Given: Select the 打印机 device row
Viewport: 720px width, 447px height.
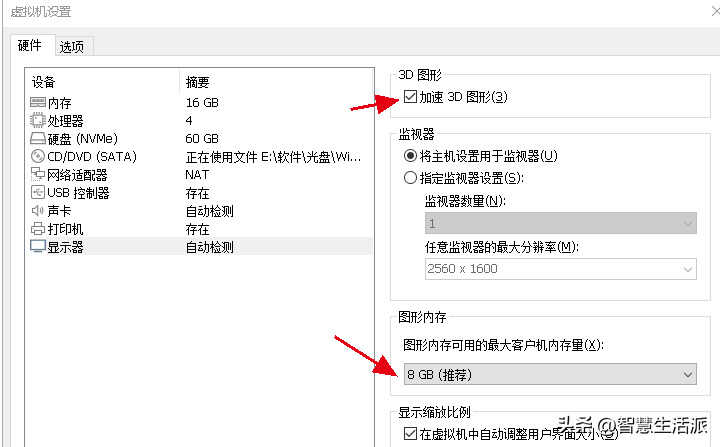Looking at the screenshot, I should coord(200,229).
